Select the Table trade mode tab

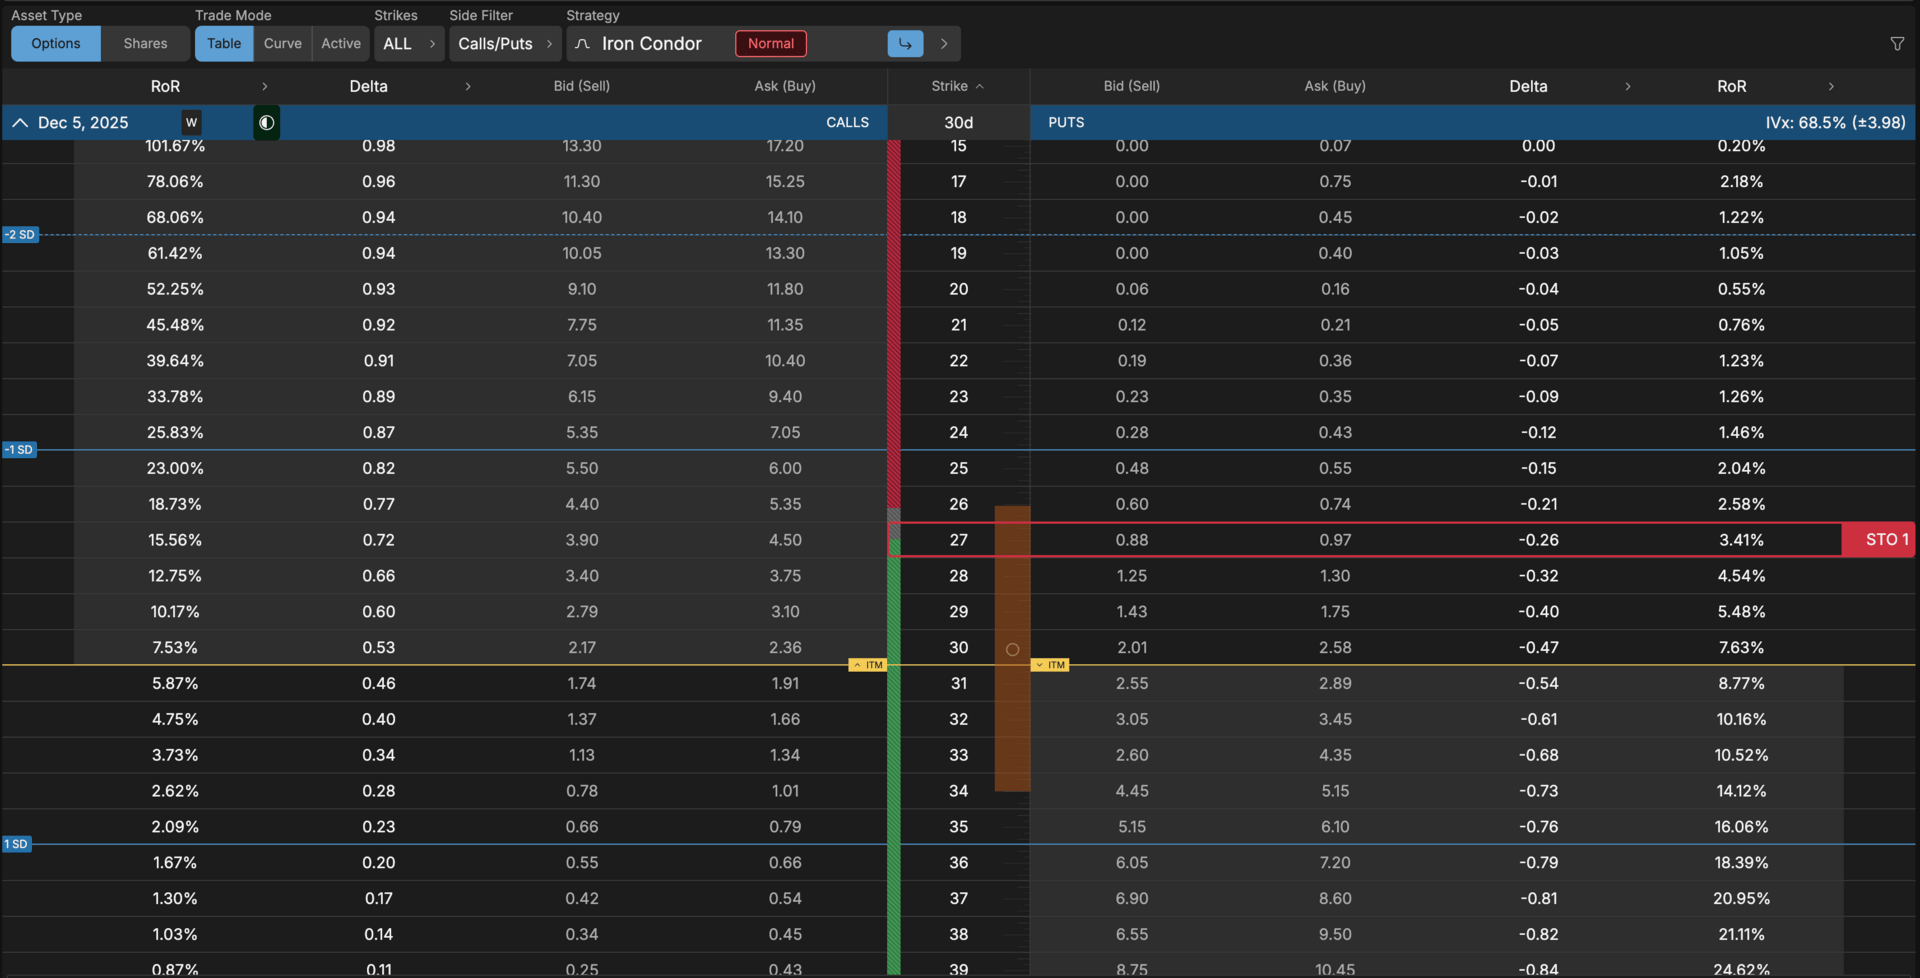224,44
